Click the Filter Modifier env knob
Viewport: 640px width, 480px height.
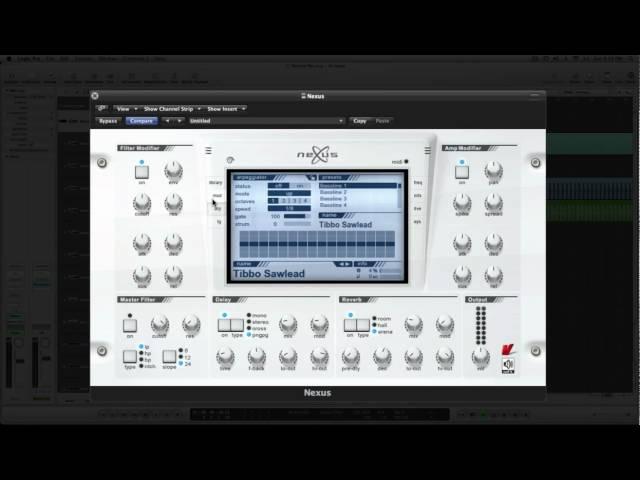click(x=173, y=170)
